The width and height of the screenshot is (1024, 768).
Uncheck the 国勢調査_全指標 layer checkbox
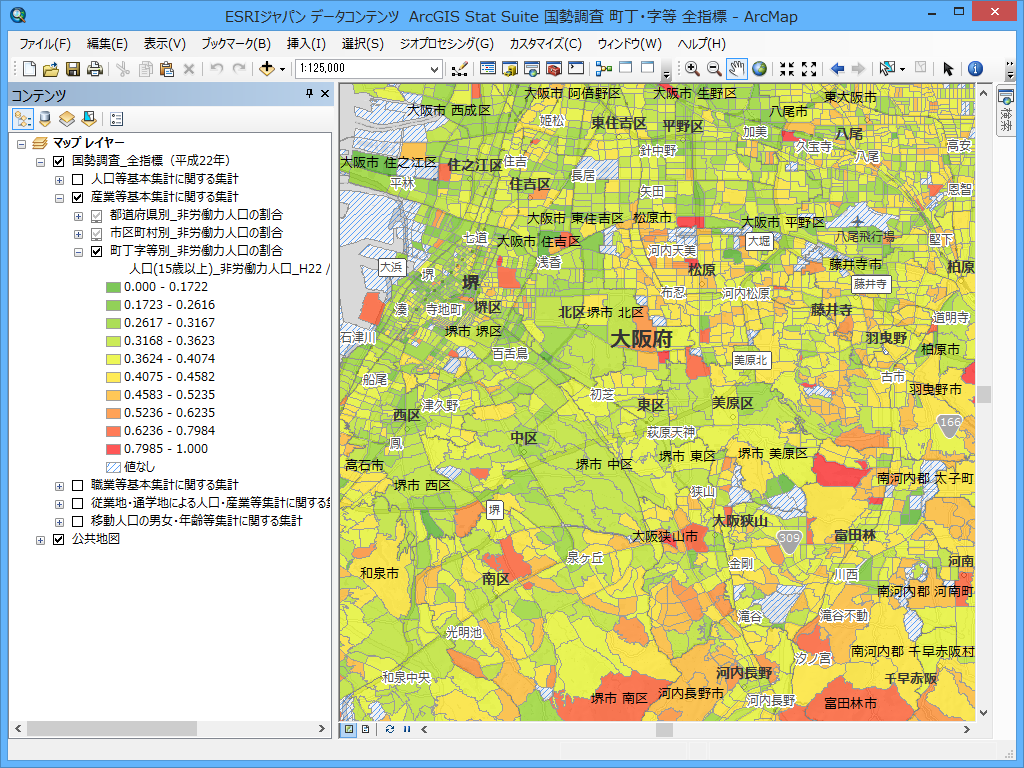58,161
